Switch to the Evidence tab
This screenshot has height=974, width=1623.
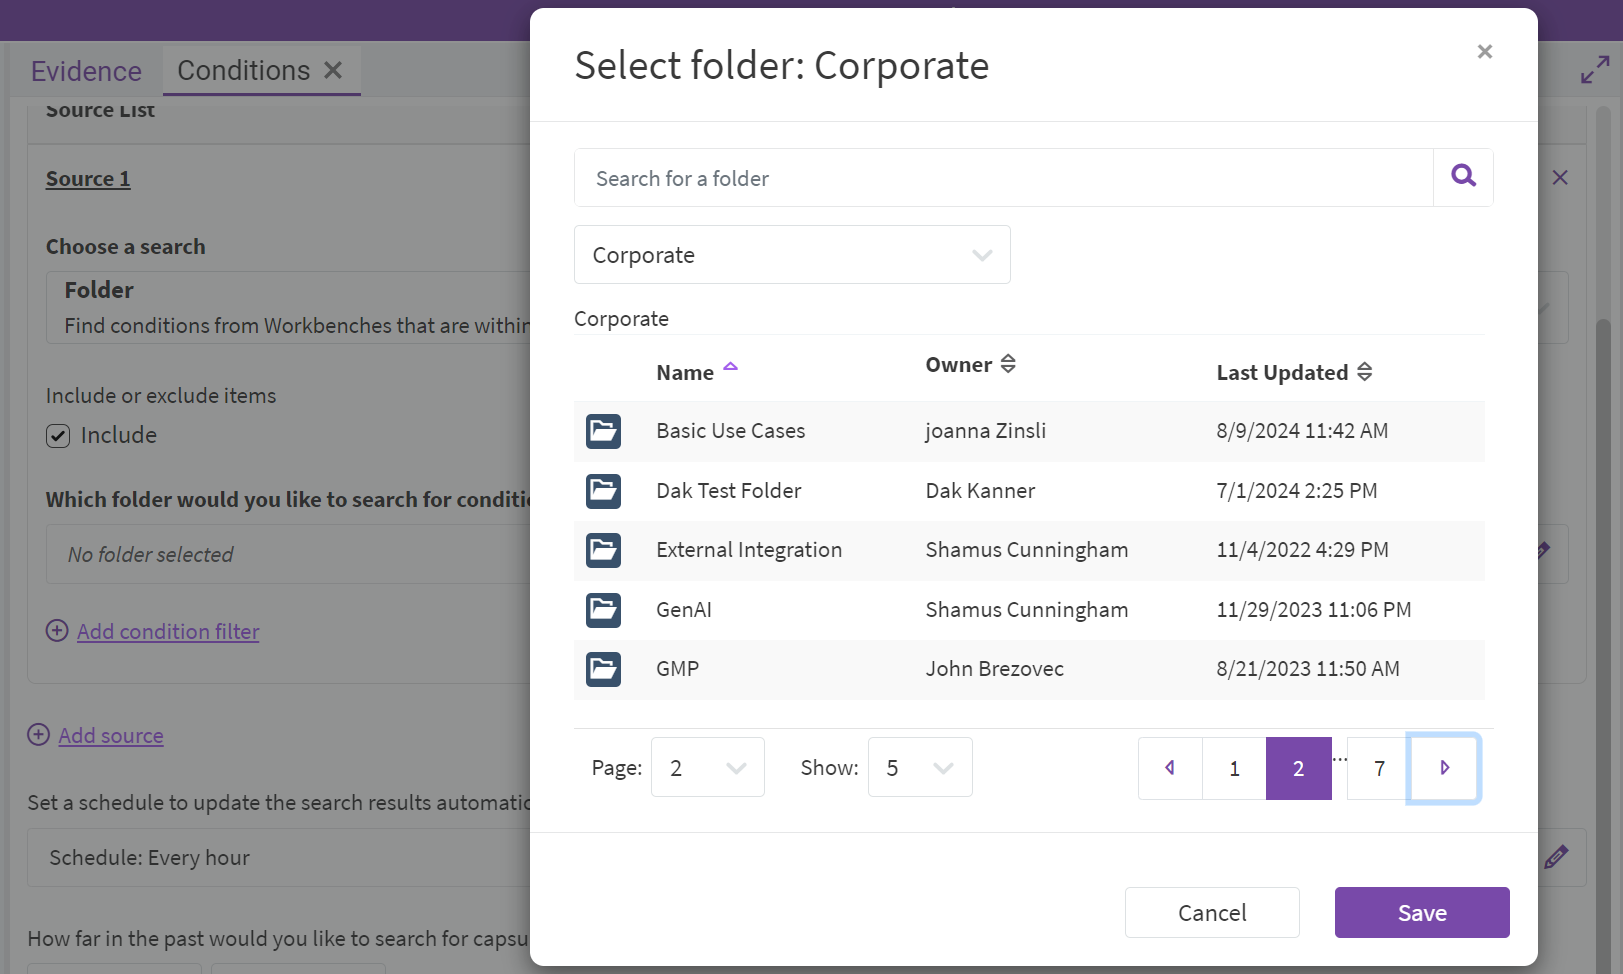pyautogui.click(x=86, y=71)
